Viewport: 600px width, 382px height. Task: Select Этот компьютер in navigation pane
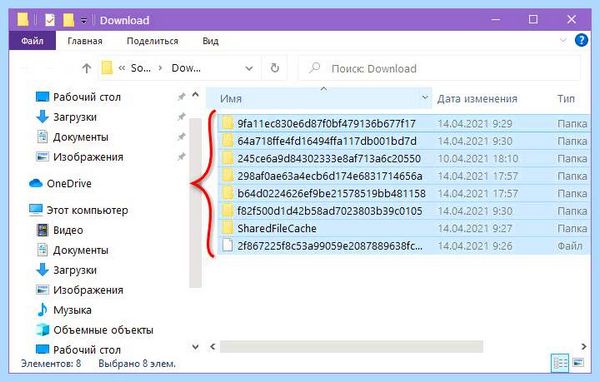coord(87,210)
